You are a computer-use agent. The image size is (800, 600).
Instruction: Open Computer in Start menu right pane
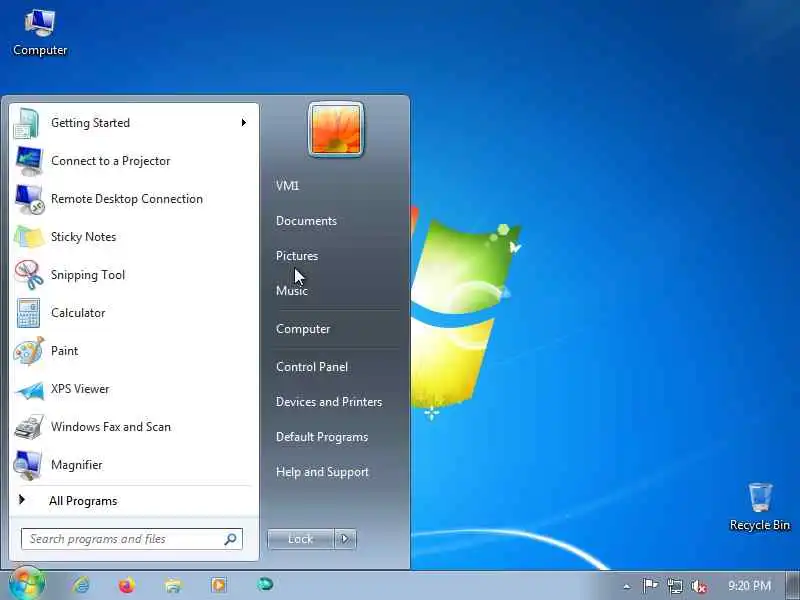pos(303,329)
